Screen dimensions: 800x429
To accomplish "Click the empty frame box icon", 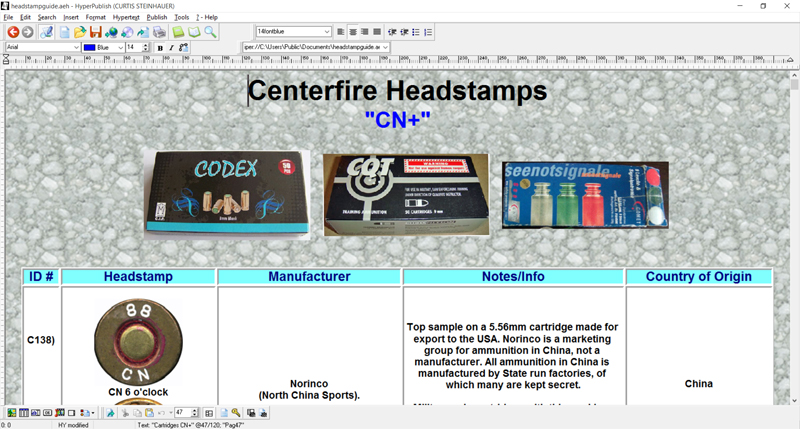I will [71, 413].
